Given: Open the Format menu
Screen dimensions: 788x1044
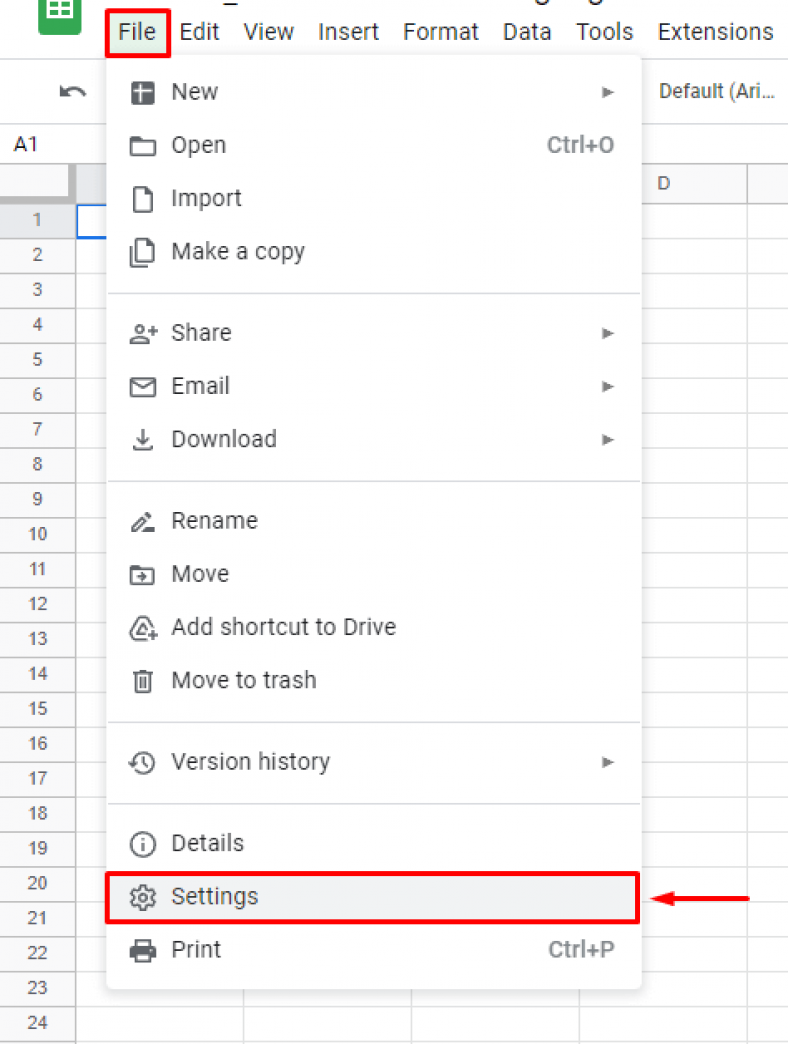Looking at the screenshot, I should tap(441, 31).
